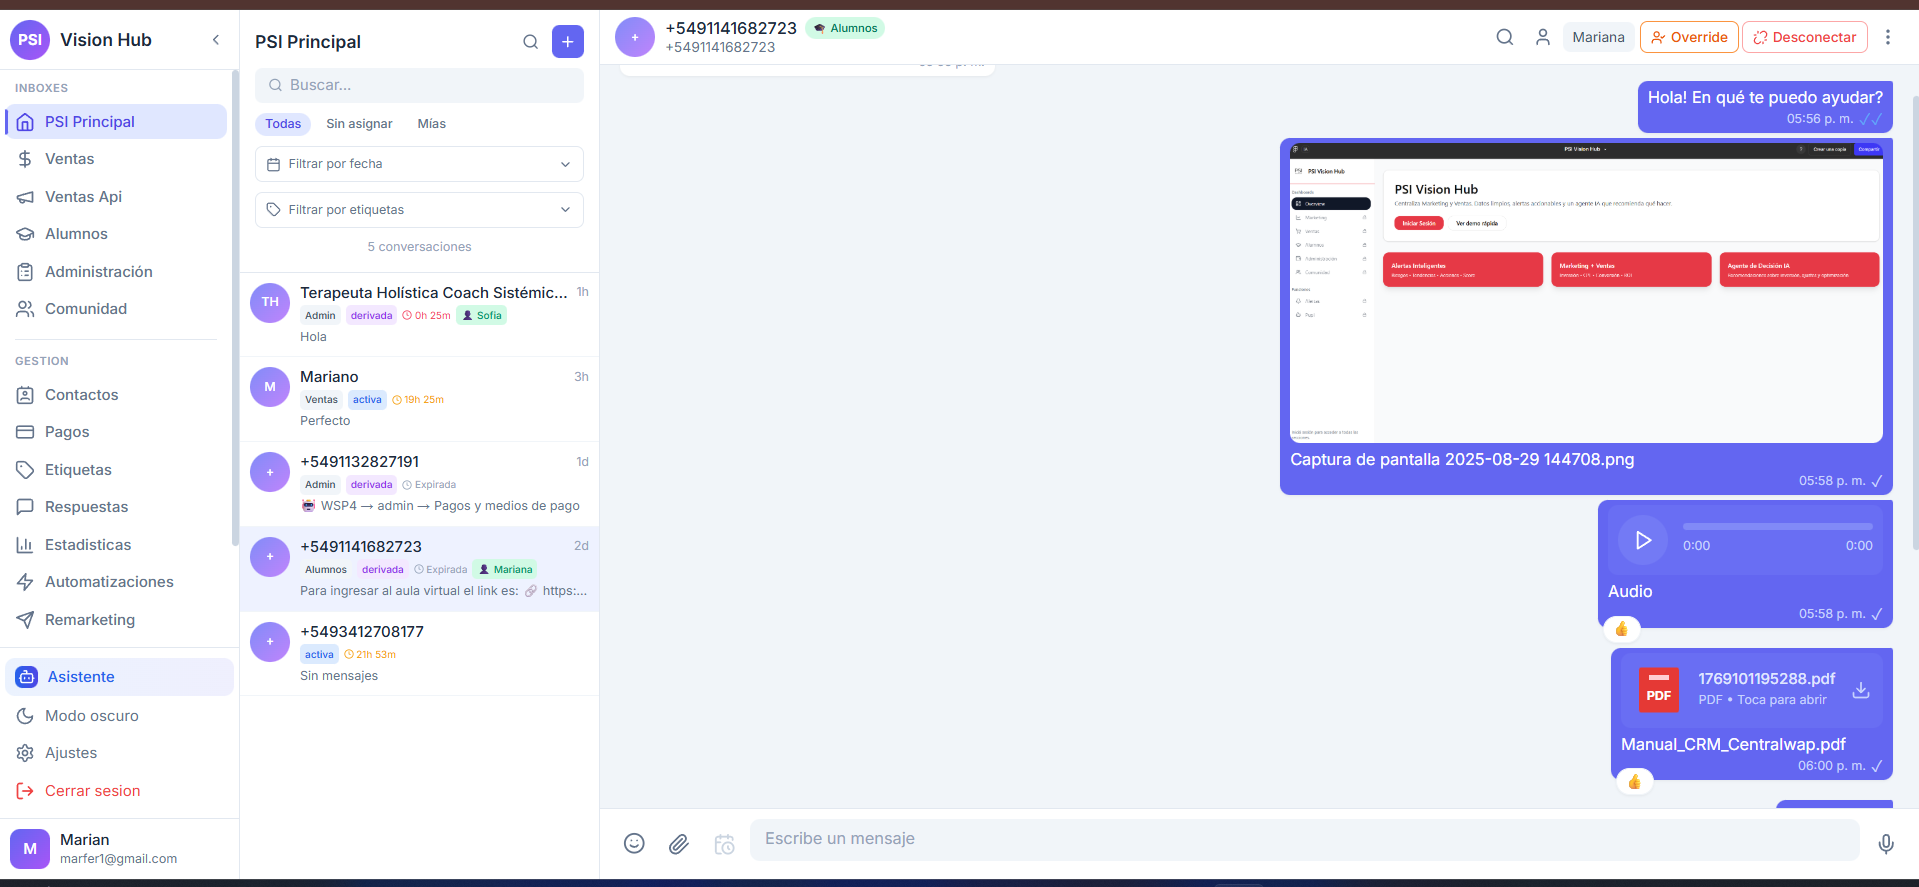Open the Ventas inbox
The width and height of the screenshot is (1919, 887).
[116, 159]
